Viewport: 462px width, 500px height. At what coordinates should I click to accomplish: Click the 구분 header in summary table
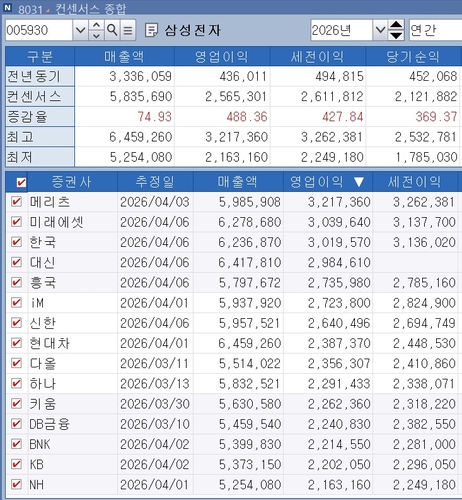[40, 57]
